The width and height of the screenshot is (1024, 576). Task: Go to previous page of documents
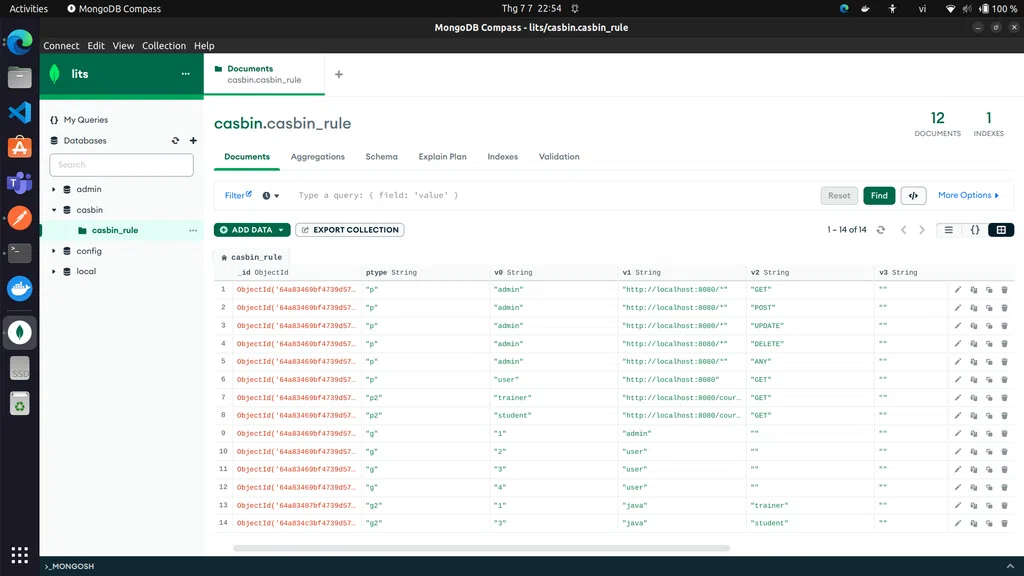[904, 230]
